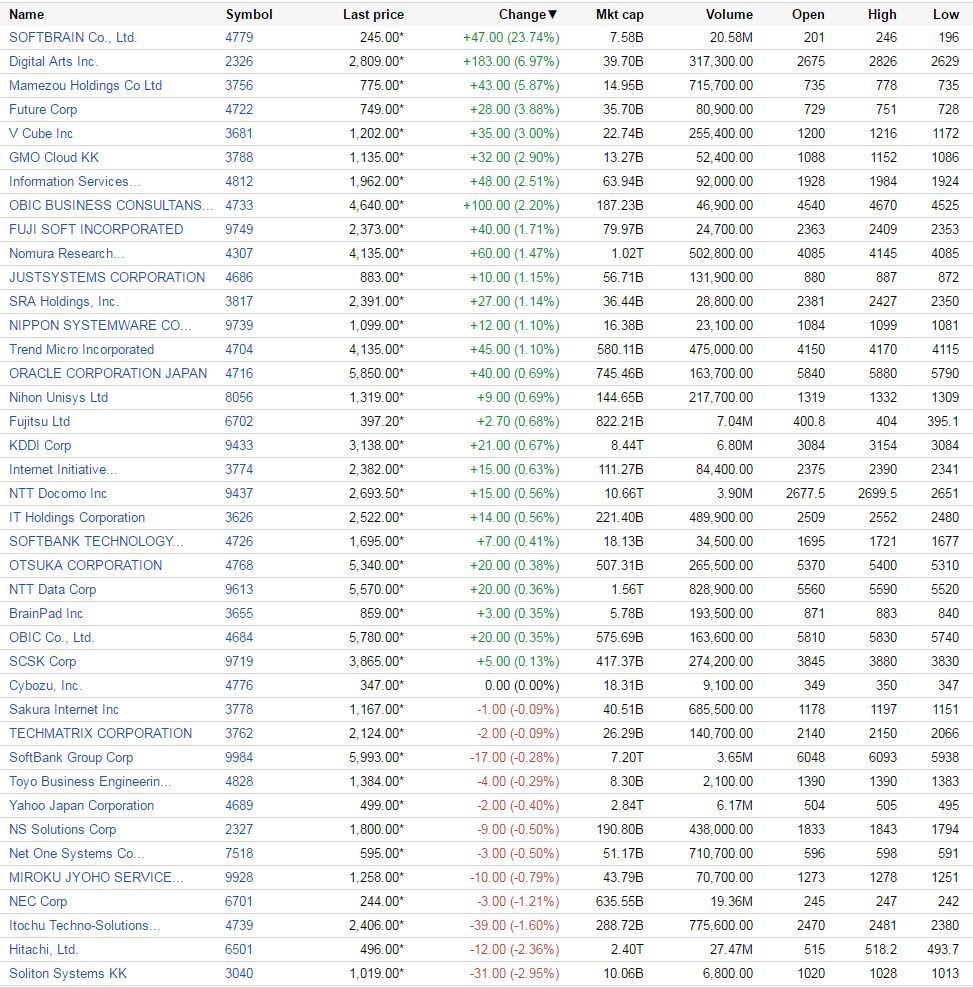Image resolution: width=973 pixels, height=987 pixels.
Task: Sort by the Open column header
Action: pyautogui.click(x=808, y=14)
